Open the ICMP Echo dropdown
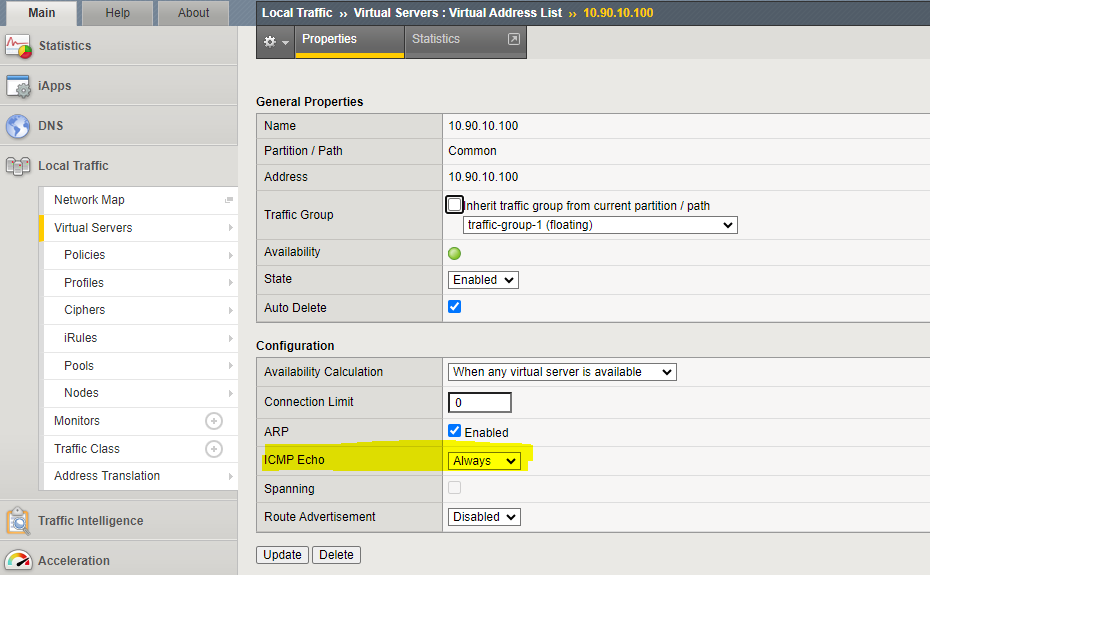 pos(484,461)
